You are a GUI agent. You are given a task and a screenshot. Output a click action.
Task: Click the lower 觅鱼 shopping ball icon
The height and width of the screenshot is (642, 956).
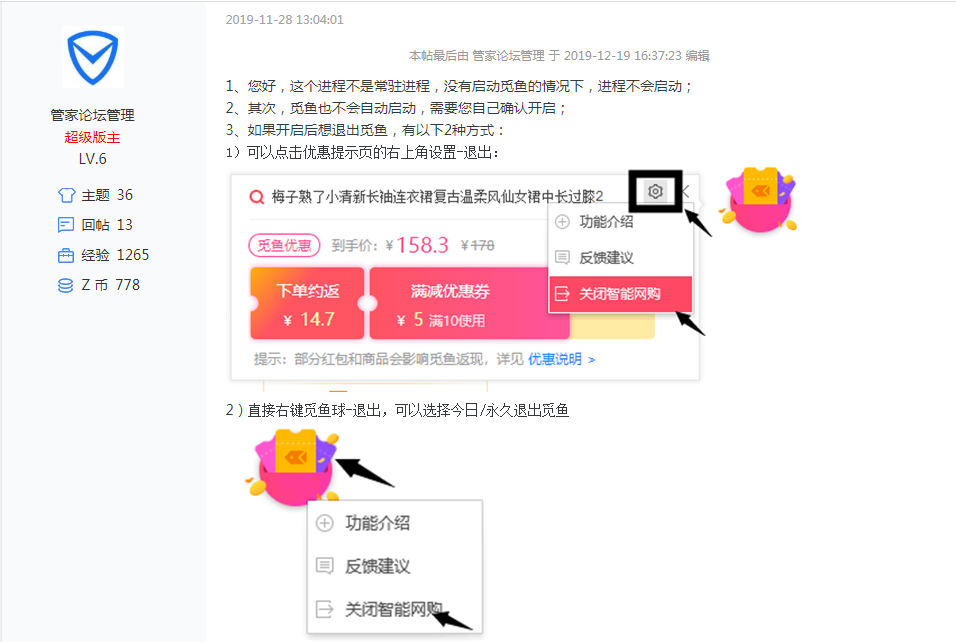point(293,467)
